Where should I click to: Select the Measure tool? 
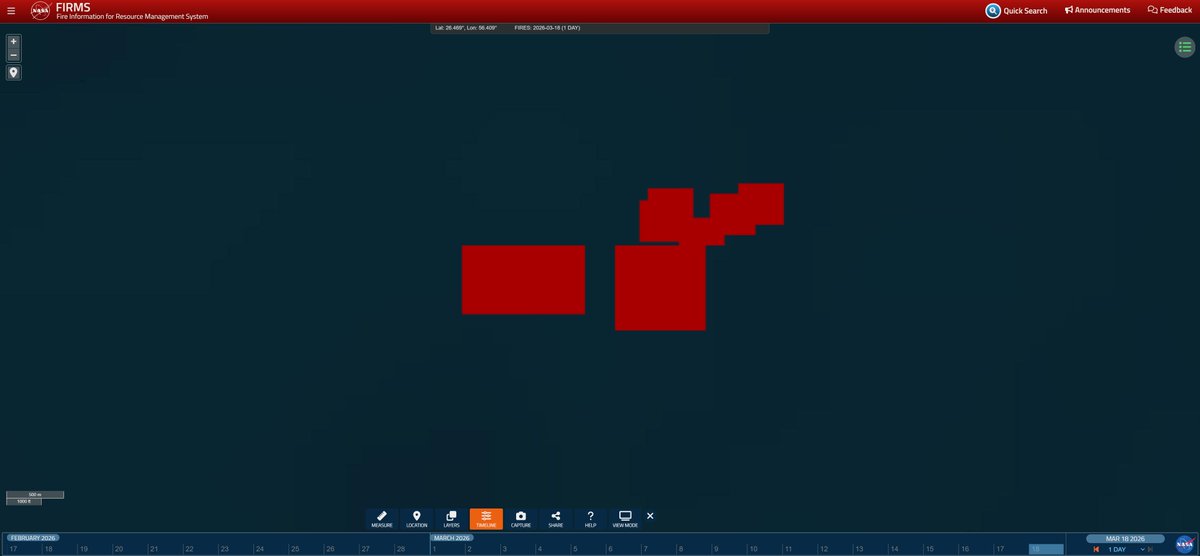(x=382, y=519)
